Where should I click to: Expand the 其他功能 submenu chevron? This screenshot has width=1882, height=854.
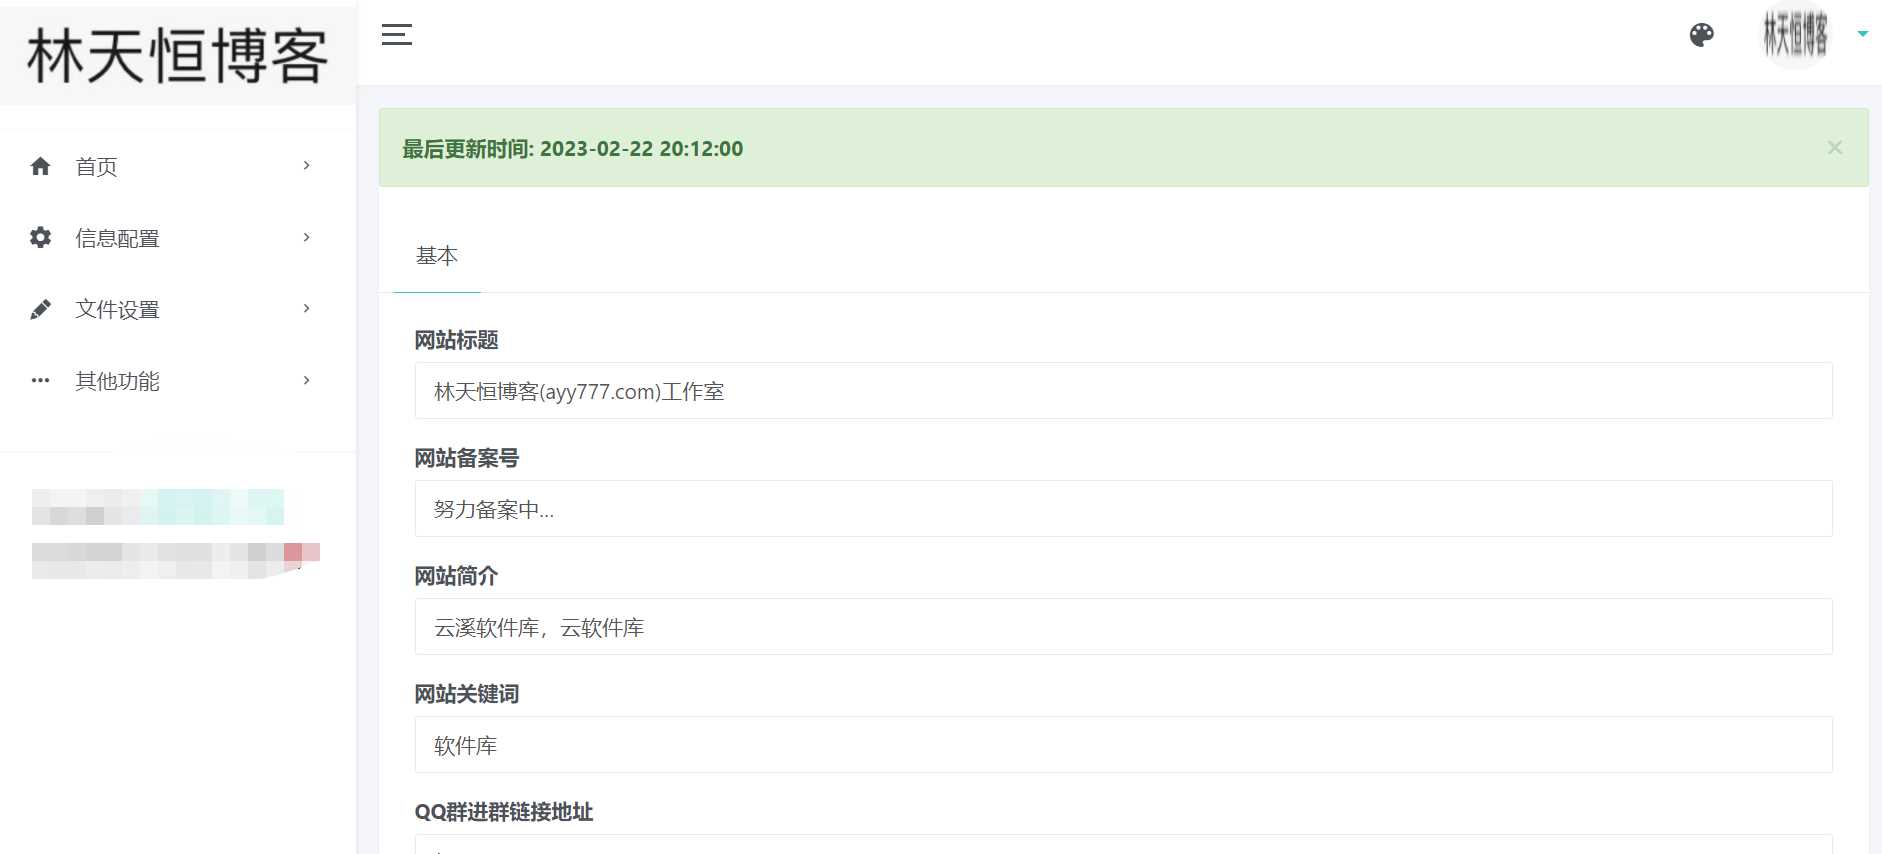[x=306, y=381]
